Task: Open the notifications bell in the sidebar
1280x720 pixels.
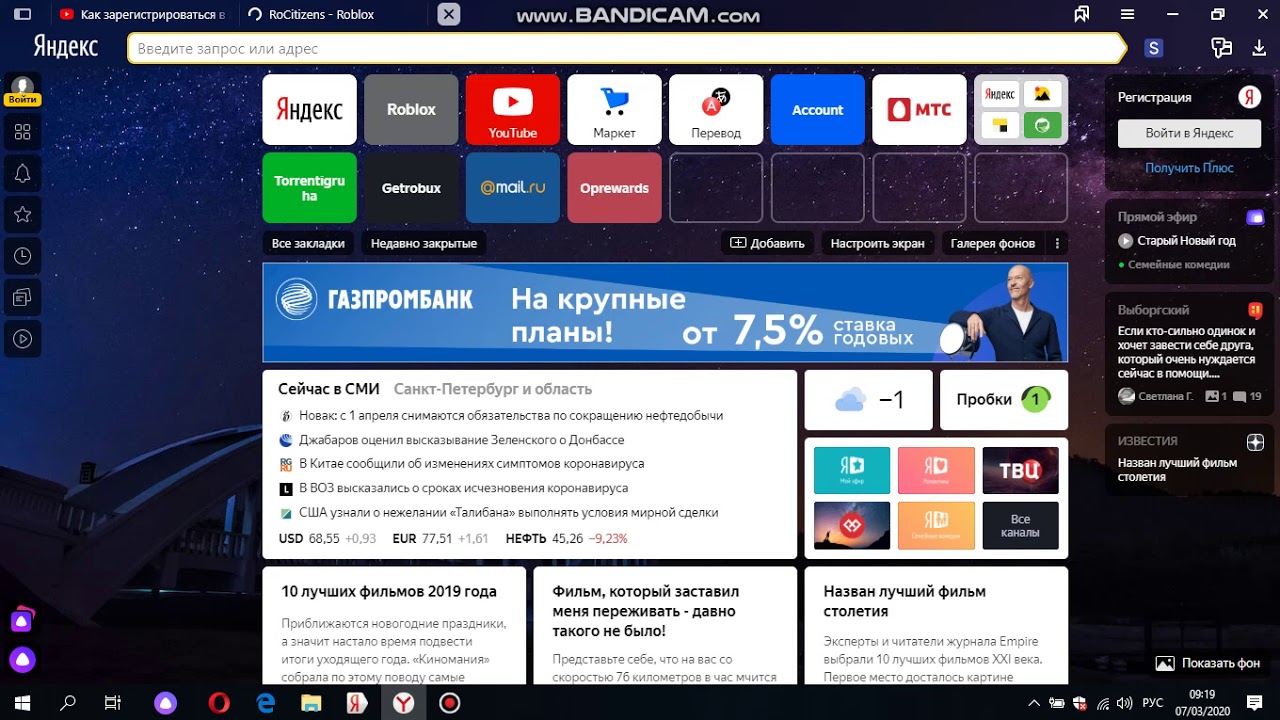Action: [22, 173]
